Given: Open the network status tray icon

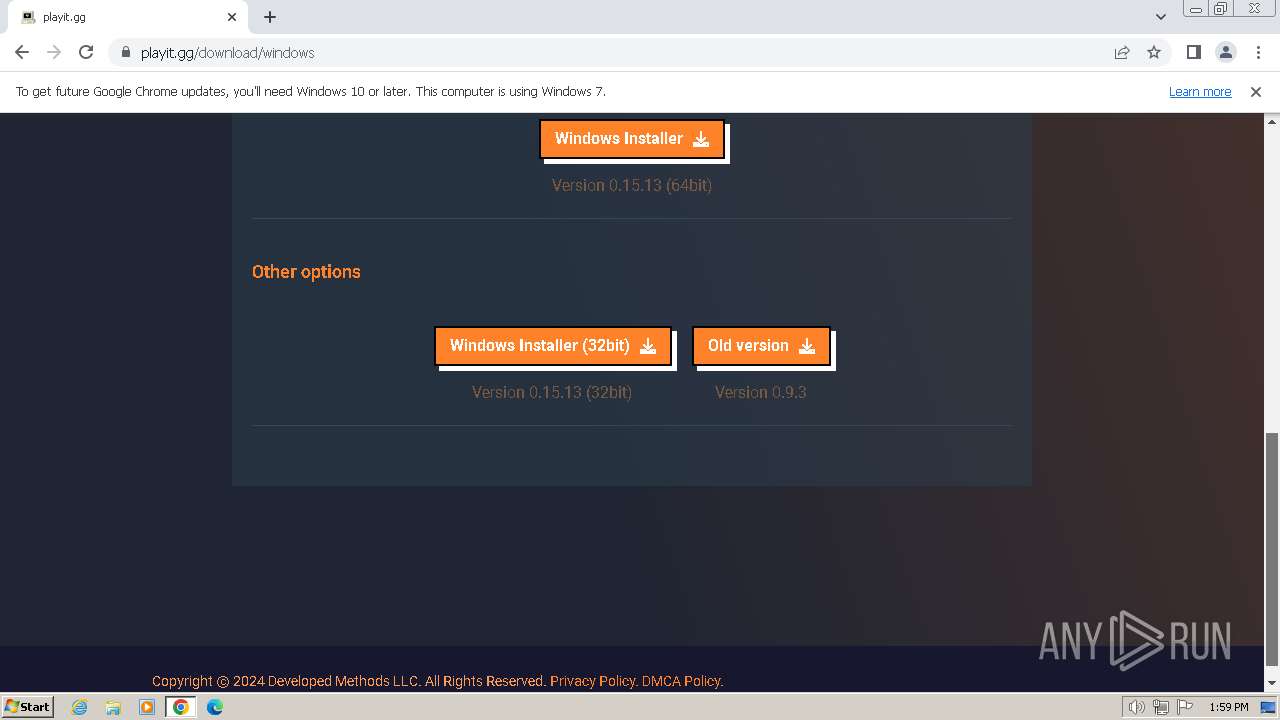Looking at the screenshot, I should pyautogui.click(x=1161, y=707).
